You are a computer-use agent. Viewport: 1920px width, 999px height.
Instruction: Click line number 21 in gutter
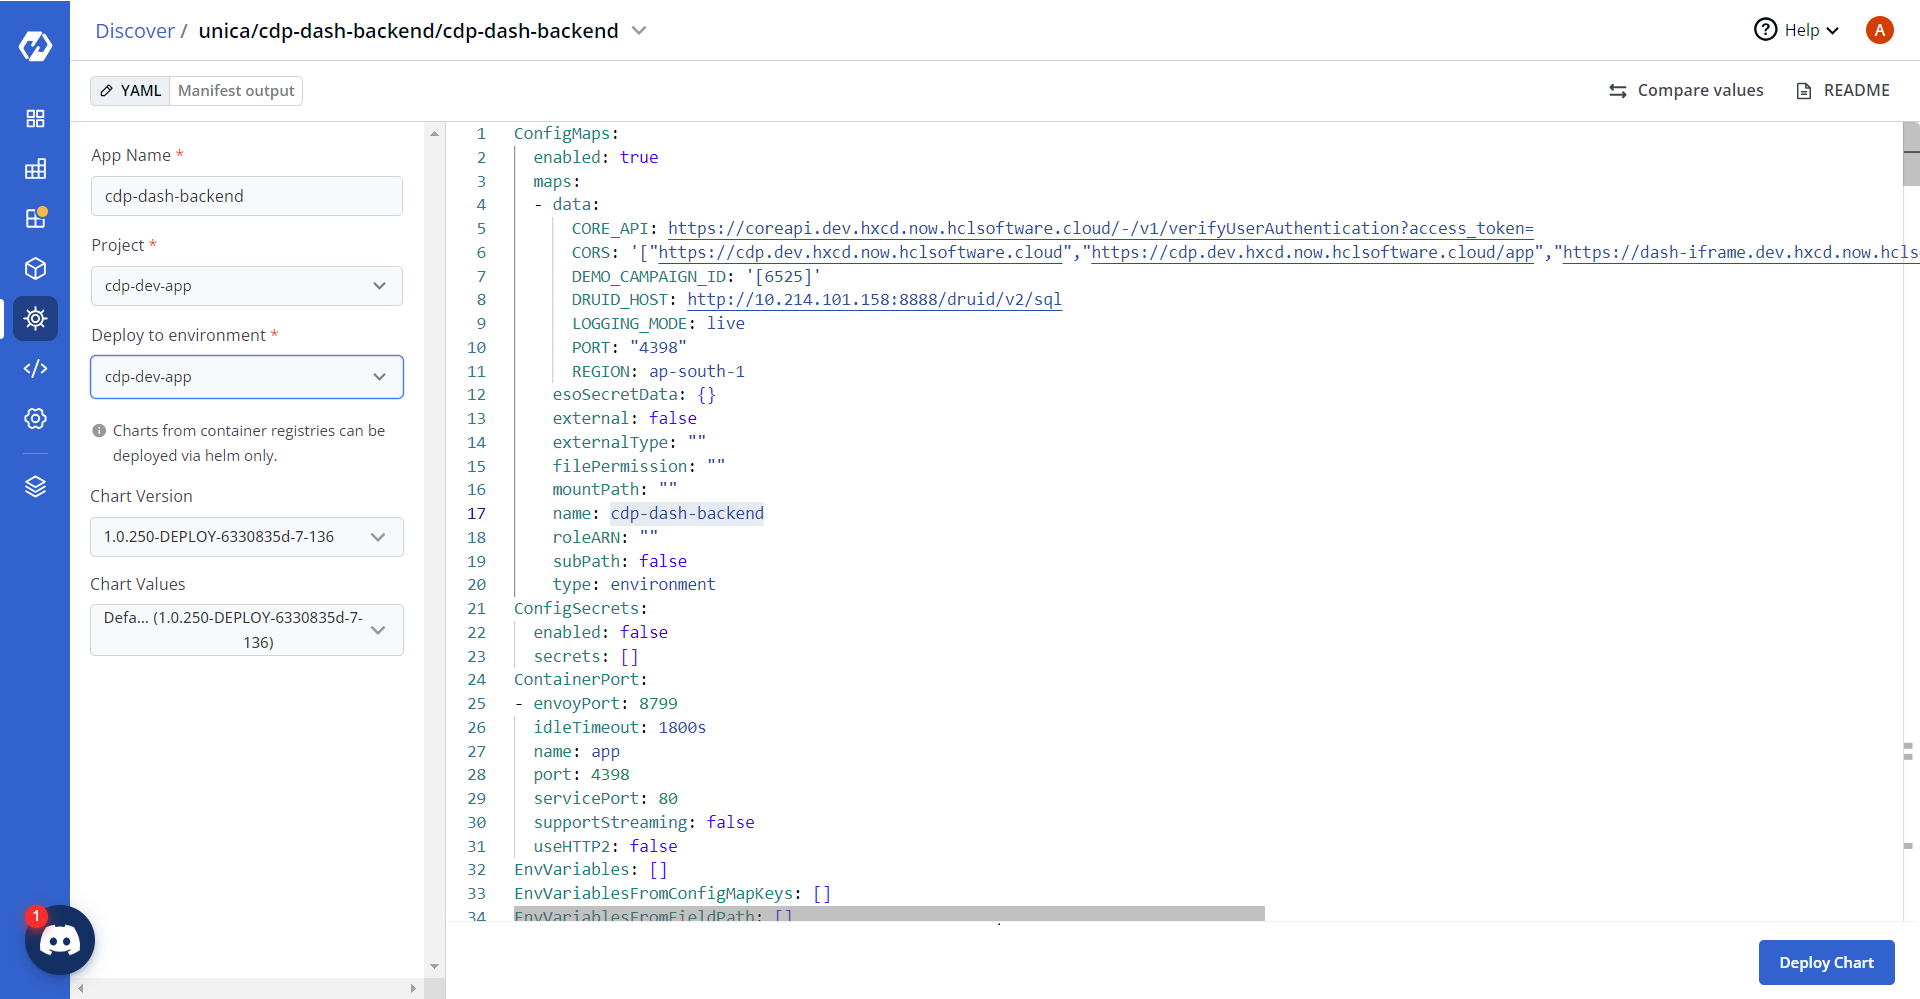(x=477, y=609)
